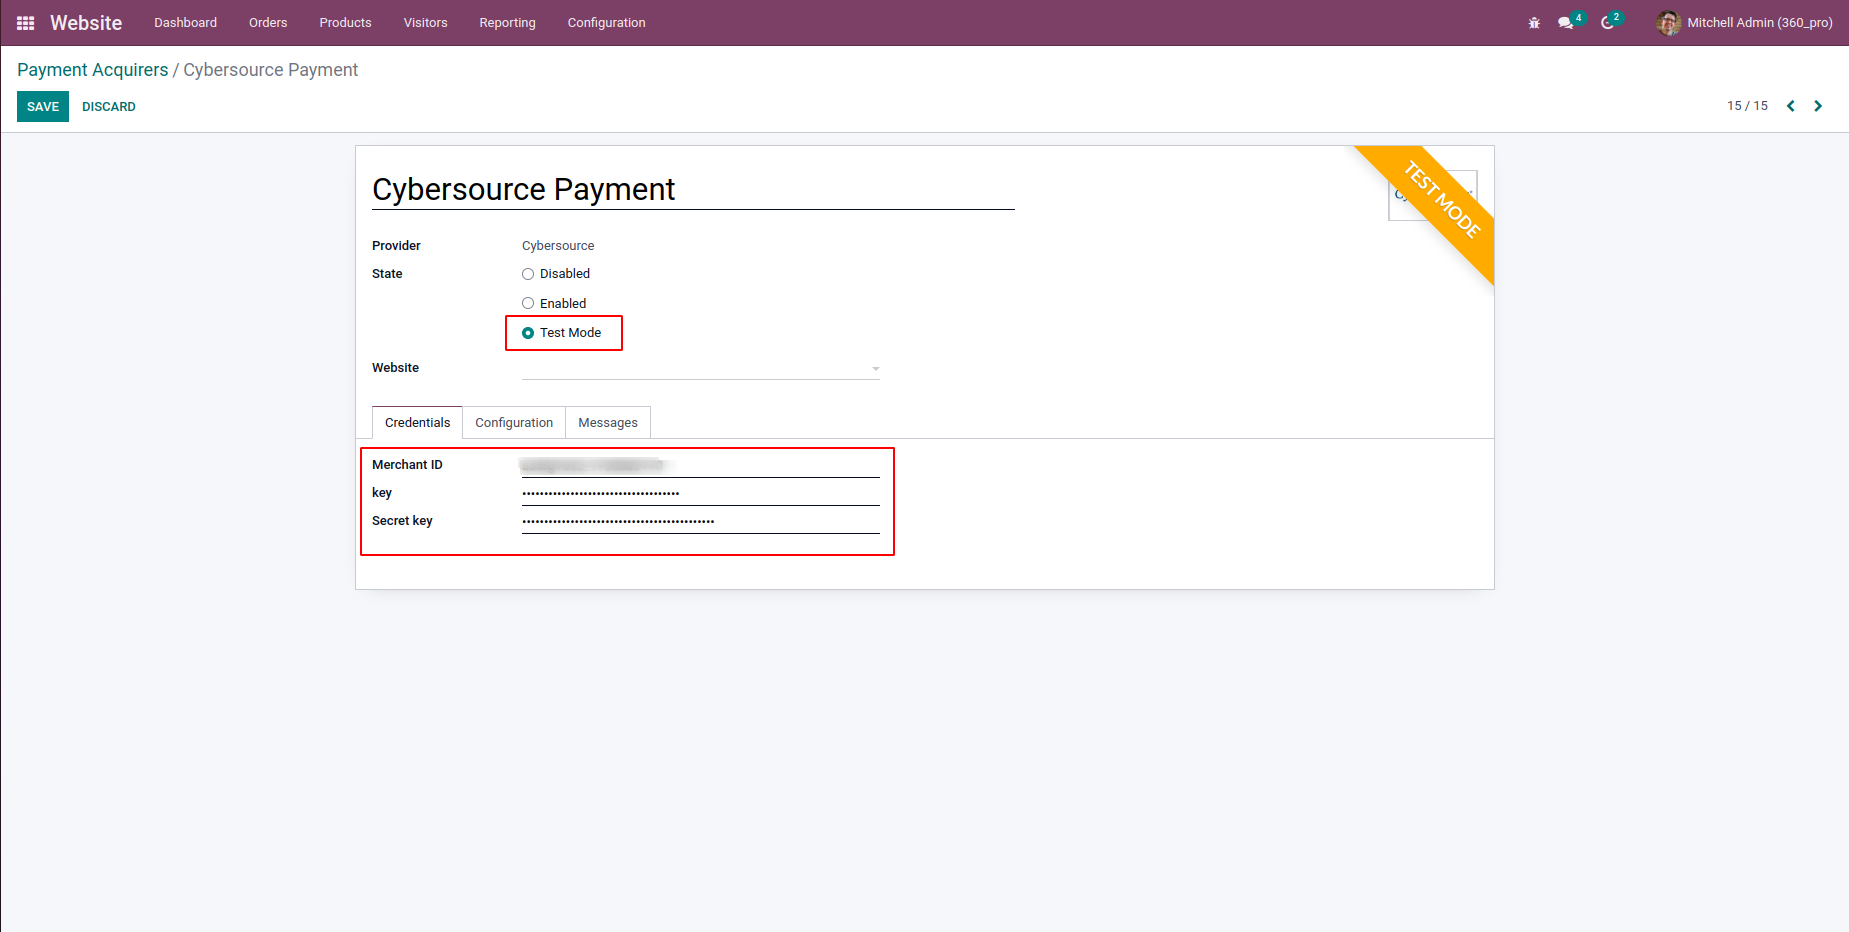
Task: Open the Products menu
Action: (345, 23)
